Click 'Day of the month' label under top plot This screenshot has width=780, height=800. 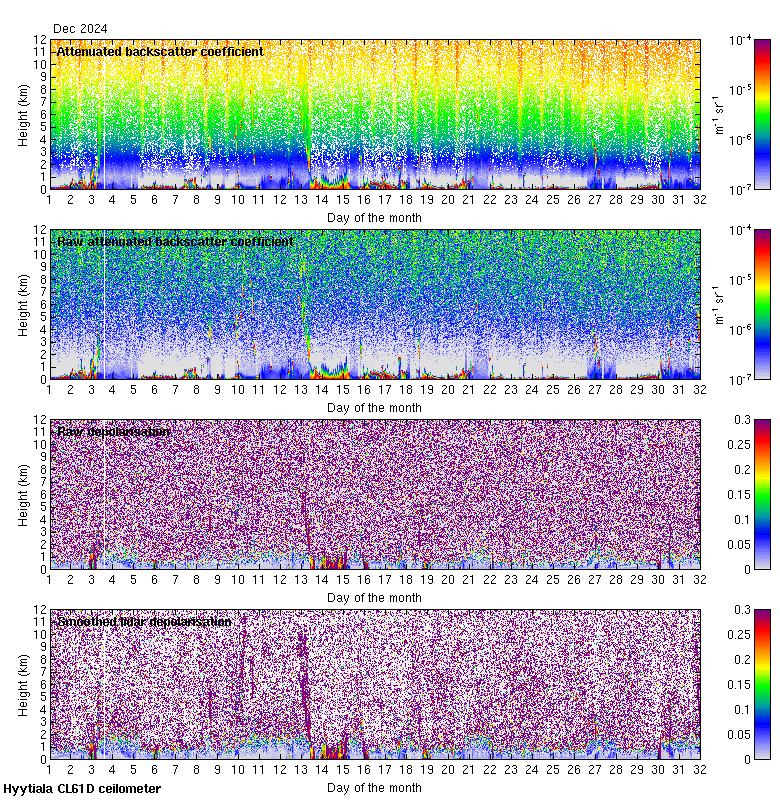pyautogui.click(x=375, y=217)
